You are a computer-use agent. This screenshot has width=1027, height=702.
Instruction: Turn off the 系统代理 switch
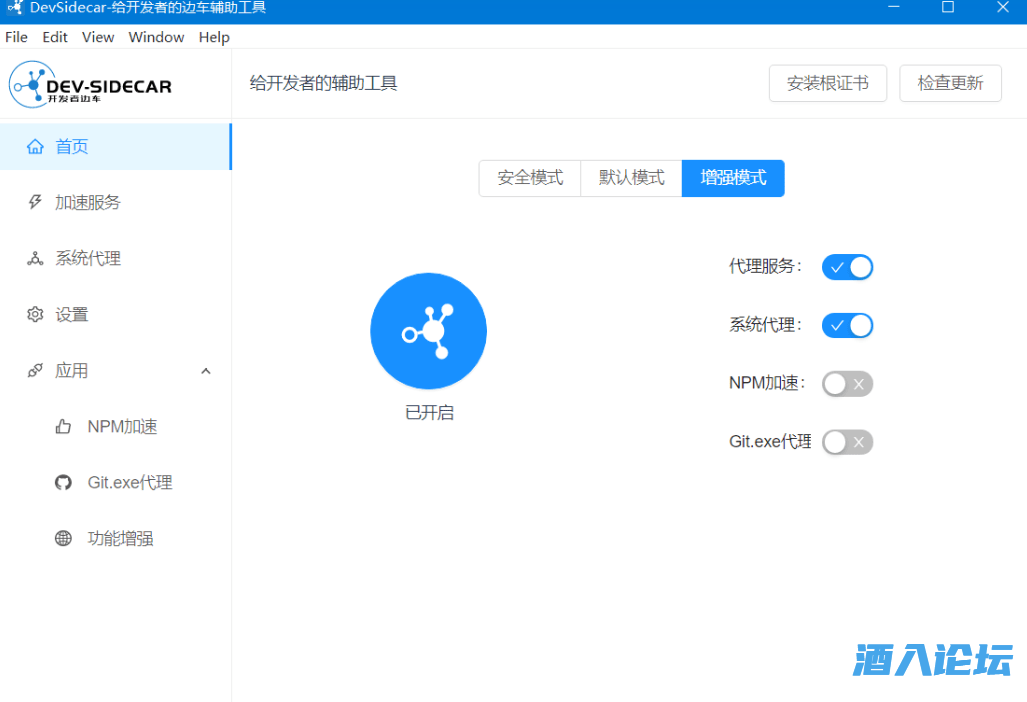pos(847,325)
